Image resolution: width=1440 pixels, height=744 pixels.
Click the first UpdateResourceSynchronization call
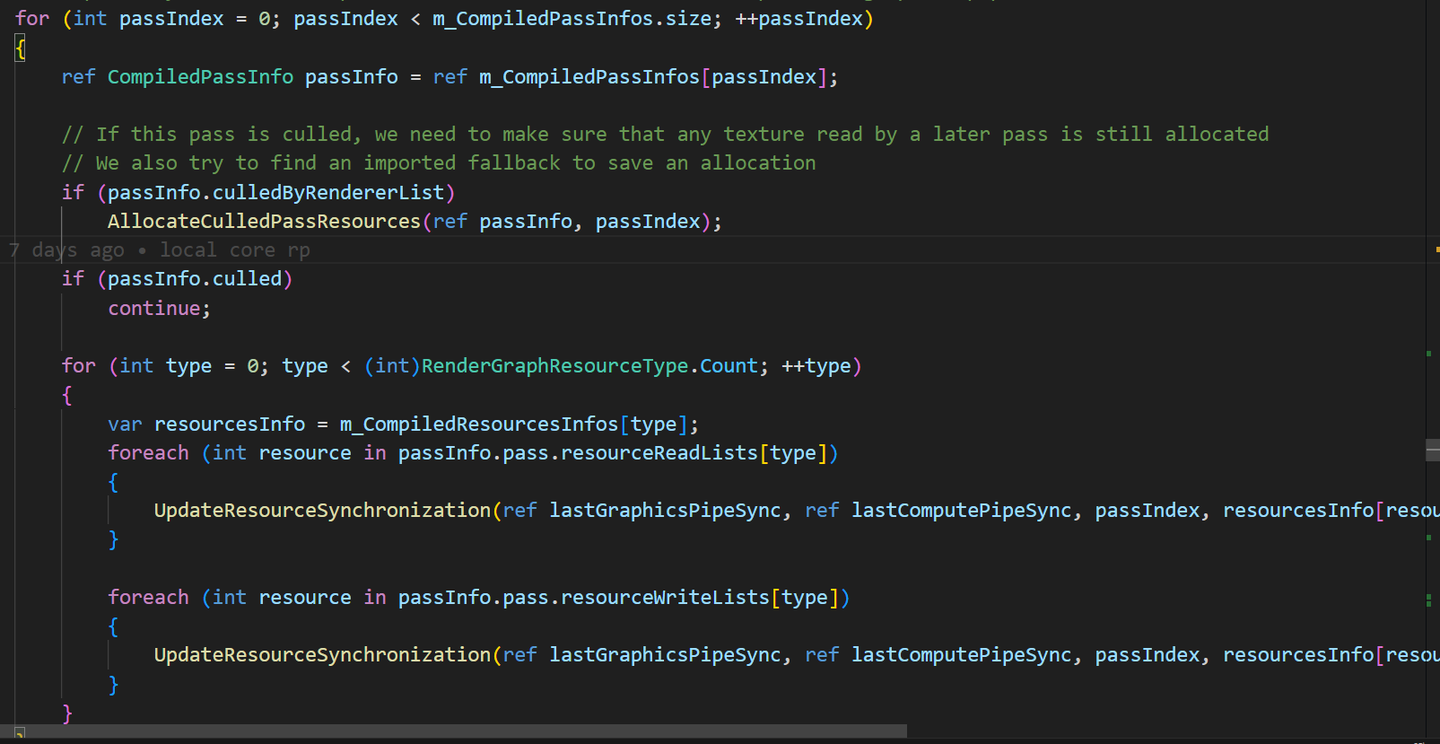click(320, 510)
